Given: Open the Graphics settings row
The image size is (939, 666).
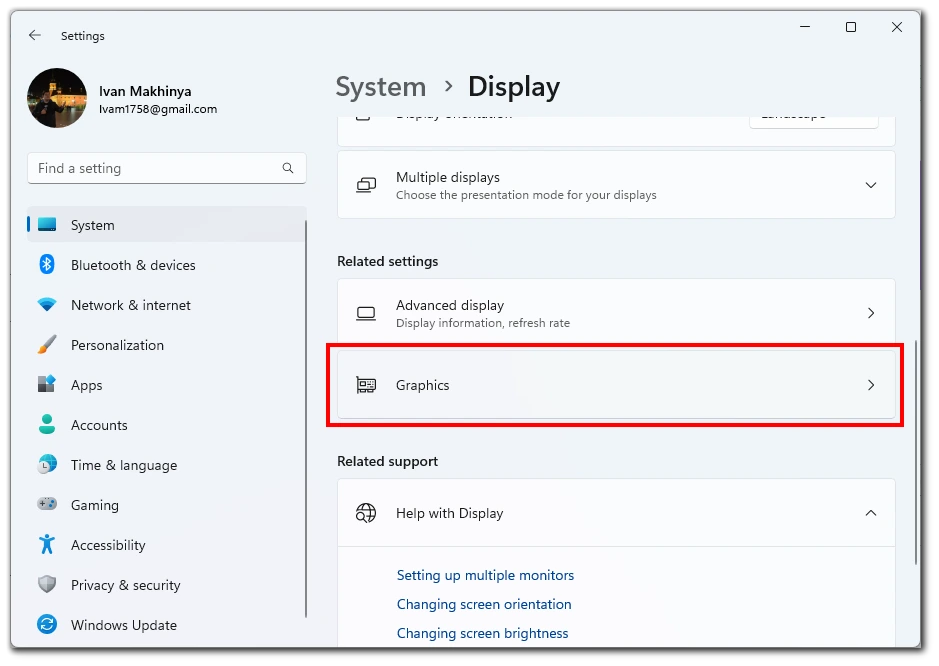Looking at the screenshot, I should pos(616,385).
